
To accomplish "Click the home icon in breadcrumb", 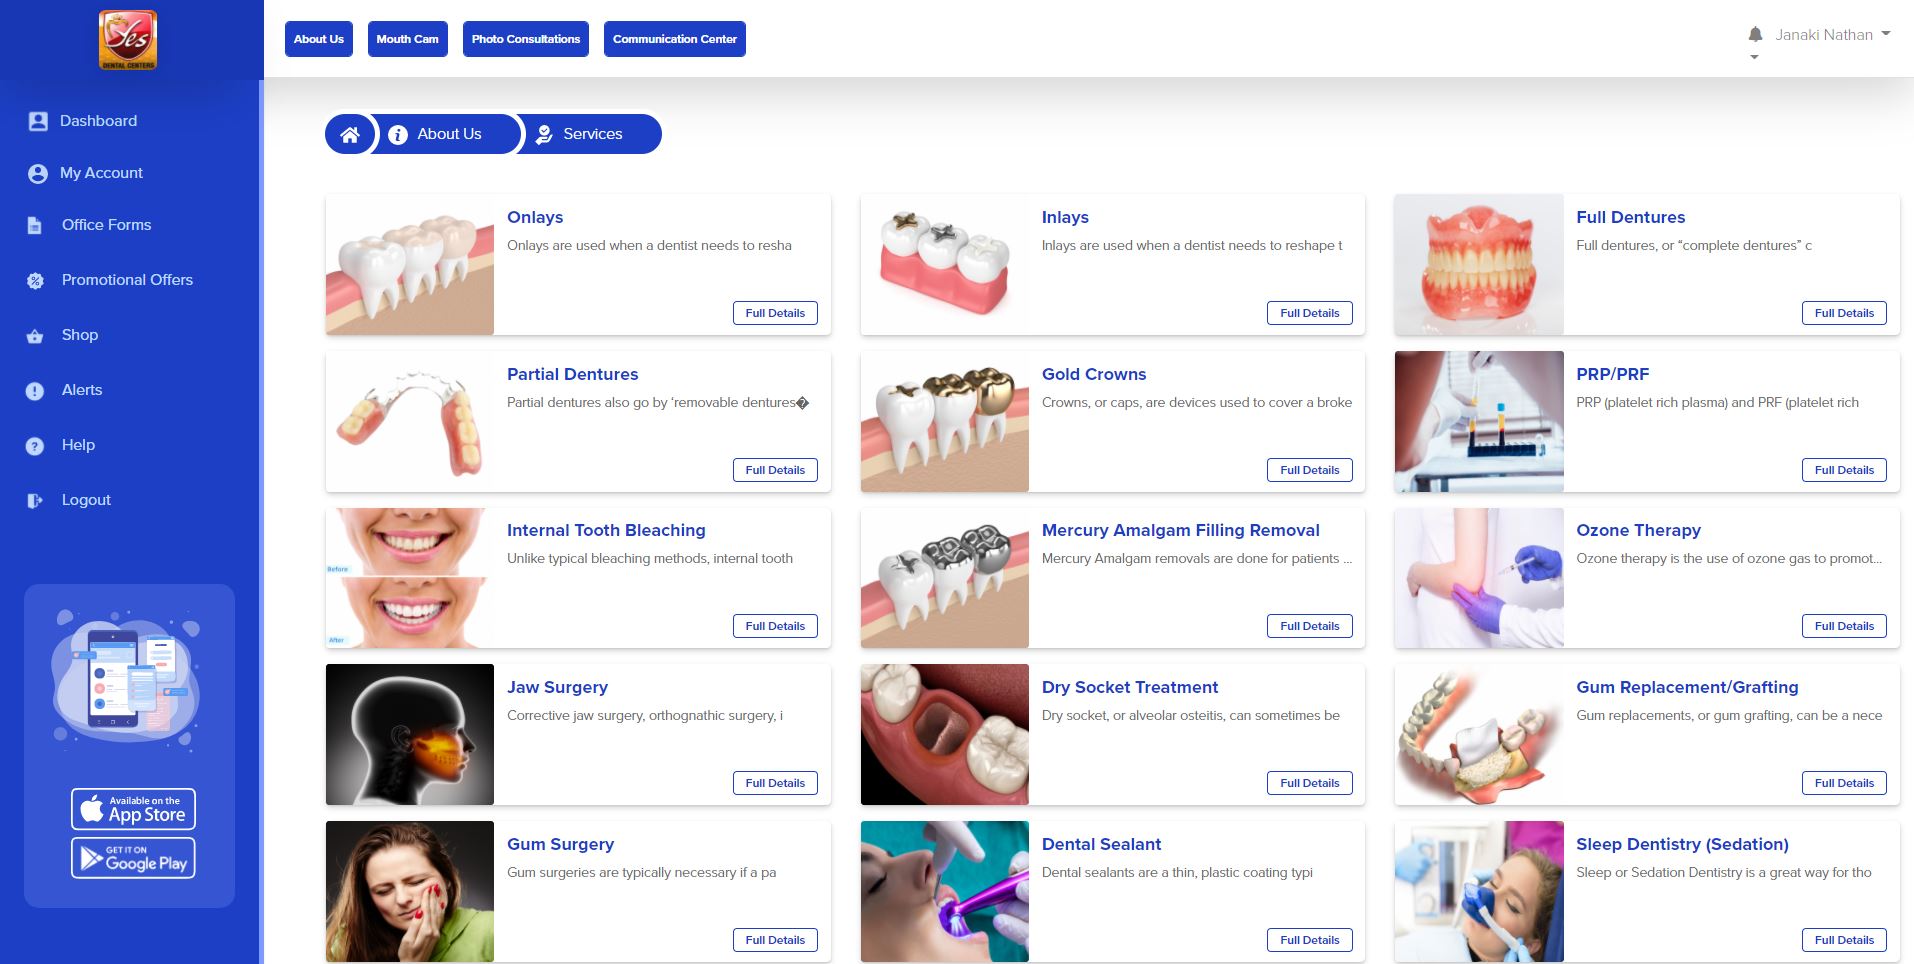I will click(x=350, y=134).
